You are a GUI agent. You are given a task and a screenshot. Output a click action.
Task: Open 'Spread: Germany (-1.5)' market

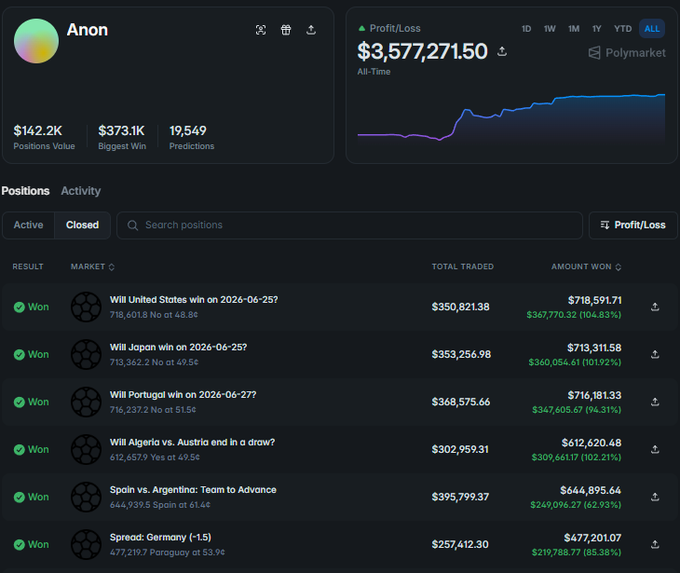160,537
